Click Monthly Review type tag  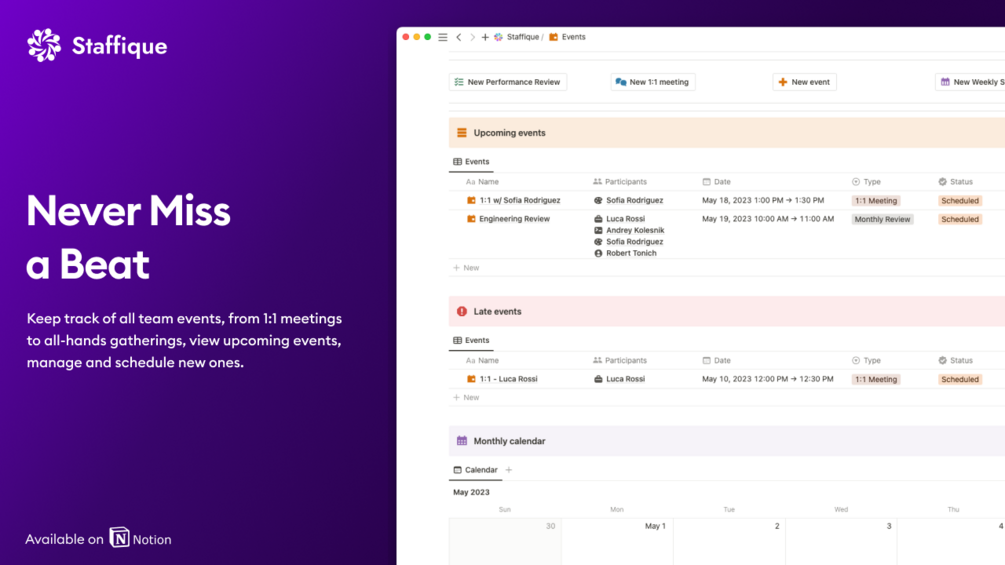coord(882,219)
